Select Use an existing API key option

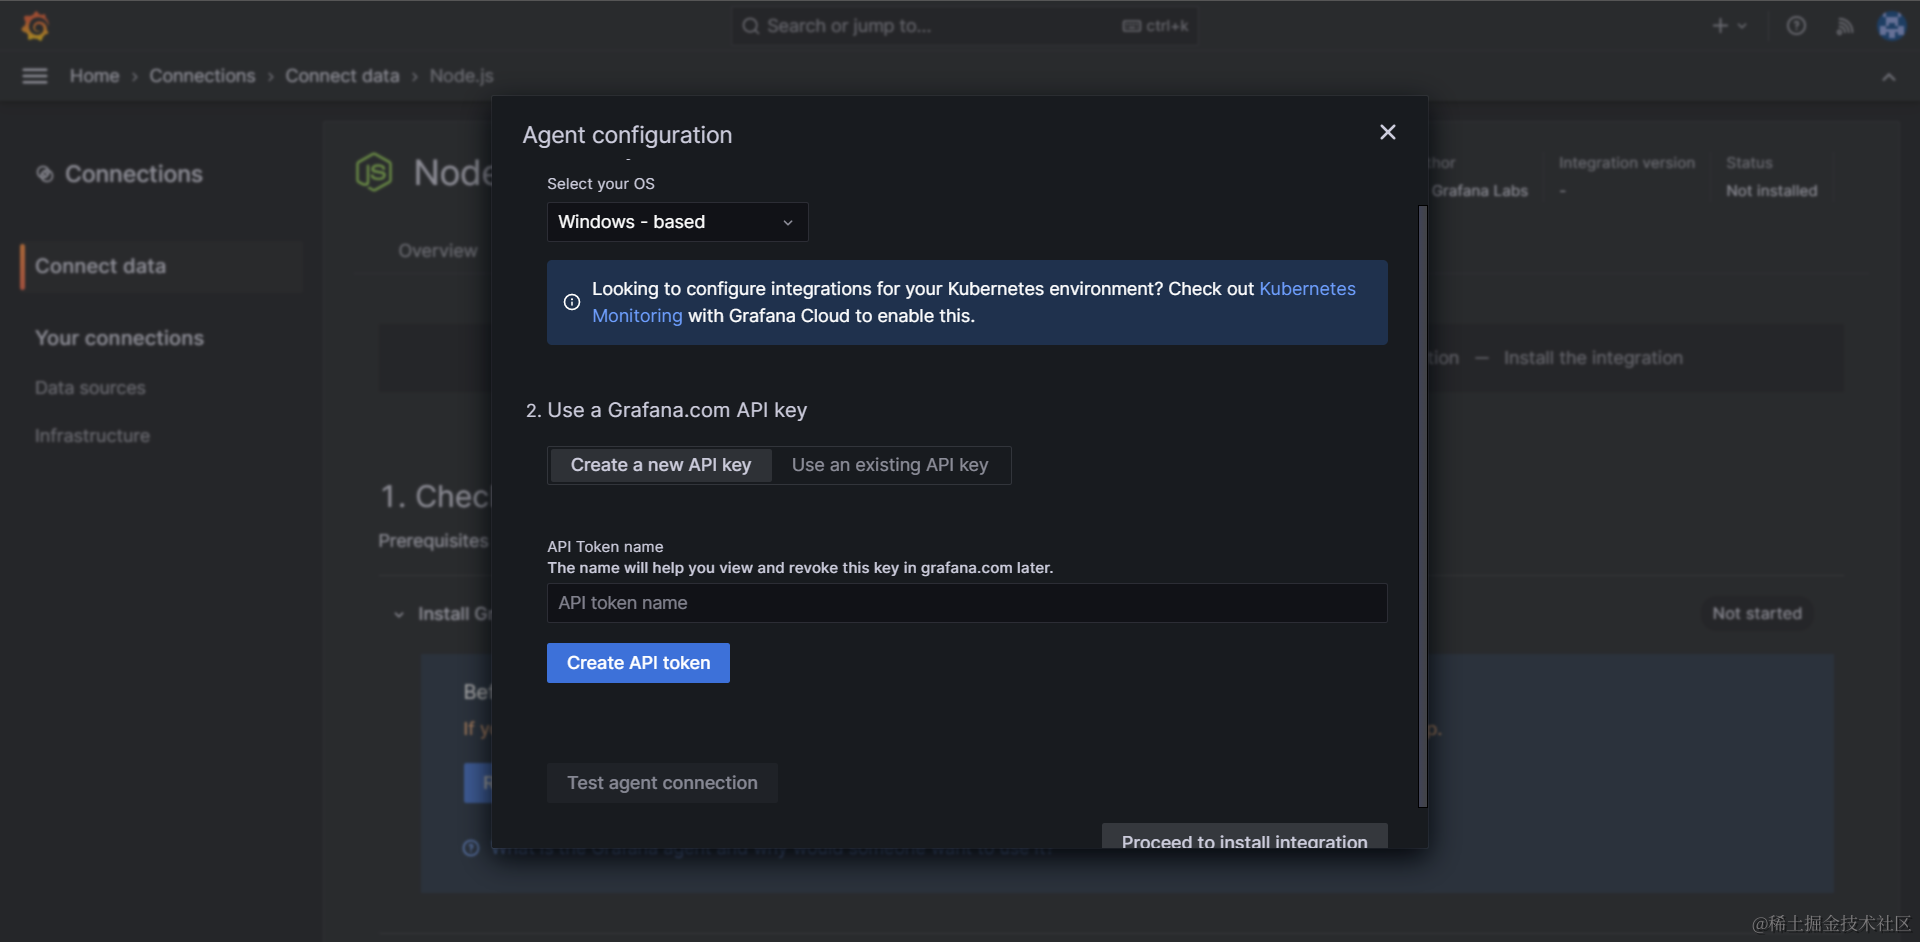[x=889, y=465]
